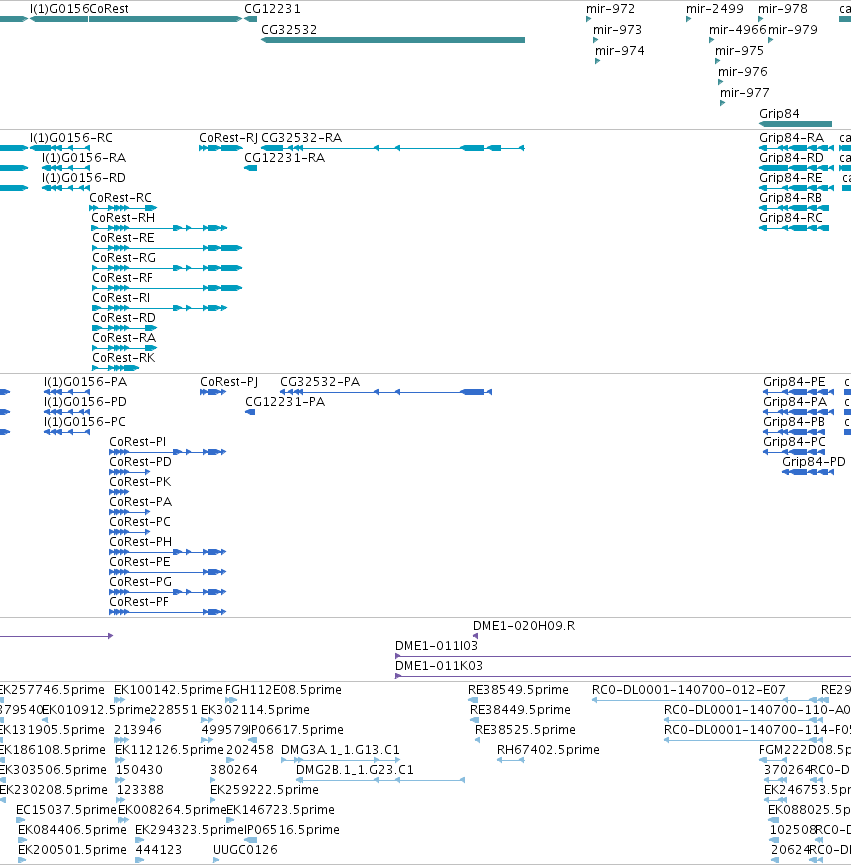Select protein l(1)G0156-PA
851x865 pixels.
(x=67, y=392)
